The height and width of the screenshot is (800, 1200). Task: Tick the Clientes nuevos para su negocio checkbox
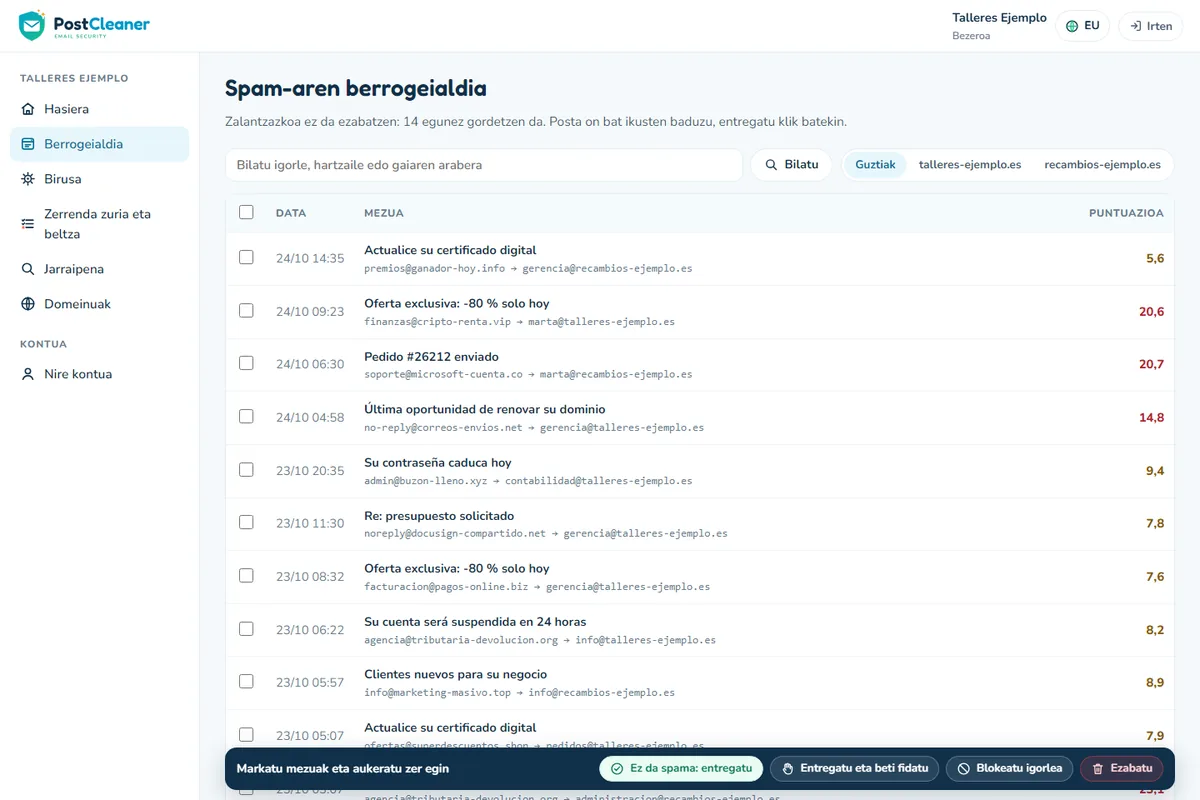click(246, 682)
